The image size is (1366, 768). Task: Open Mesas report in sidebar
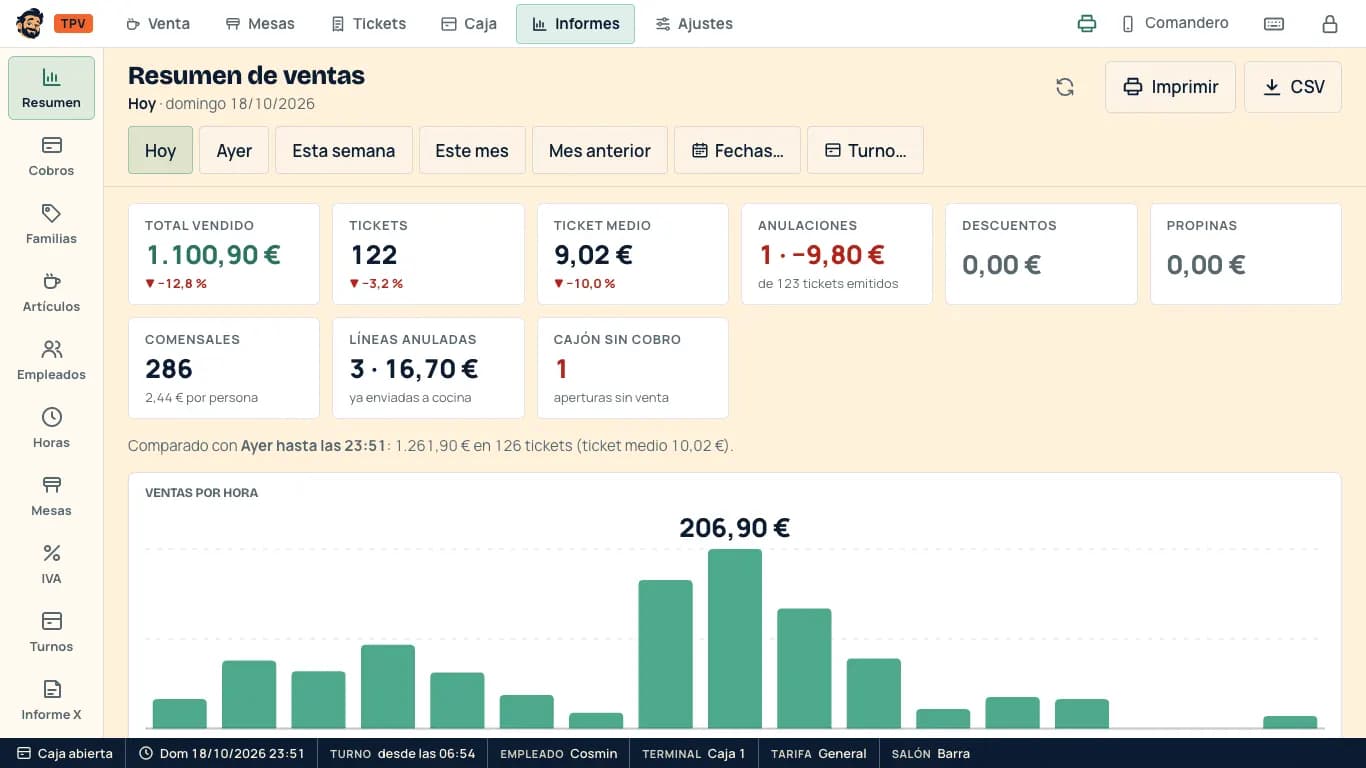point(51,496)
